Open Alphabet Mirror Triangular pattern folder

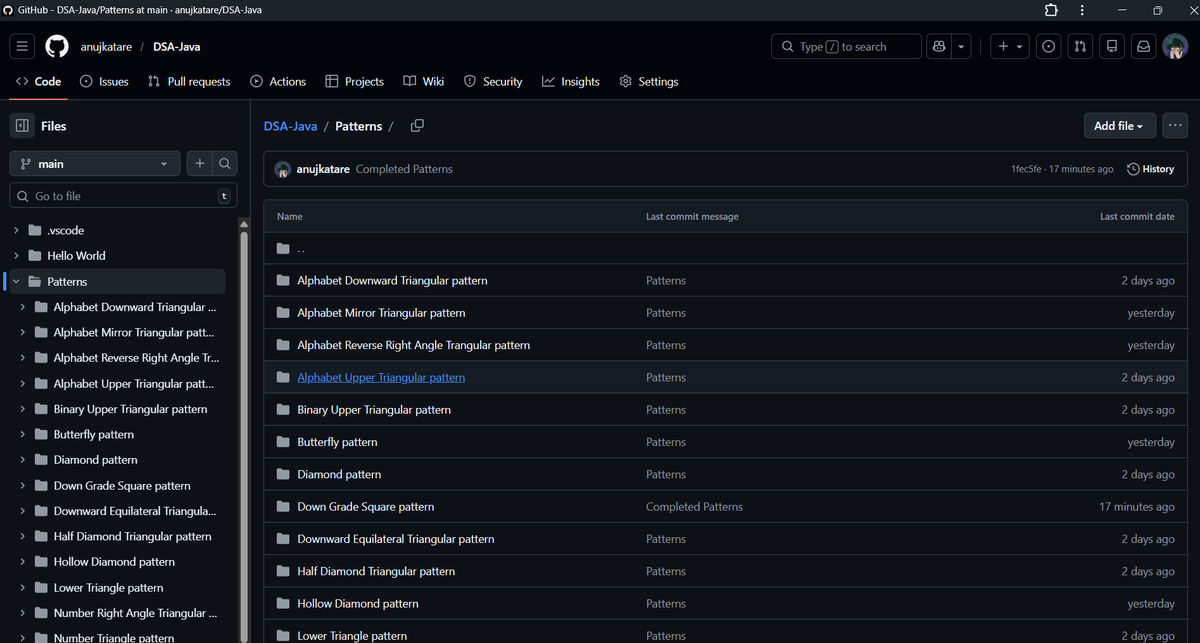point(381,313)
